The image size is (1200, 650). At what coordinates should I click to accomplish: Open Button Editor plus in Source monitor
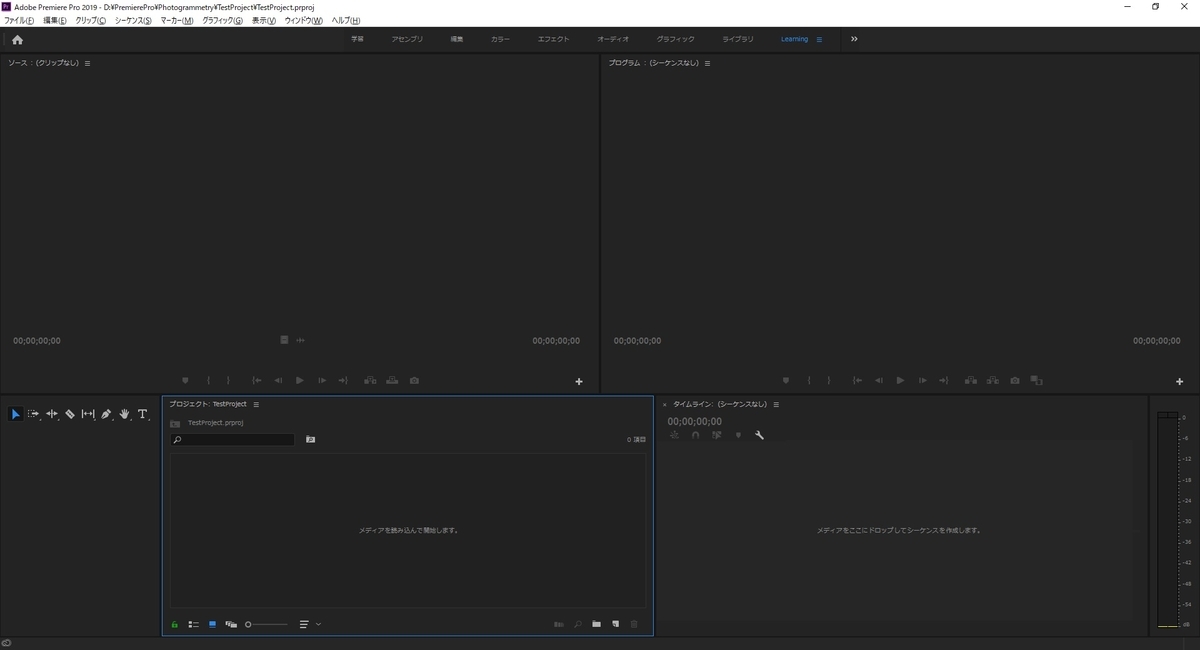click(579, 382)
